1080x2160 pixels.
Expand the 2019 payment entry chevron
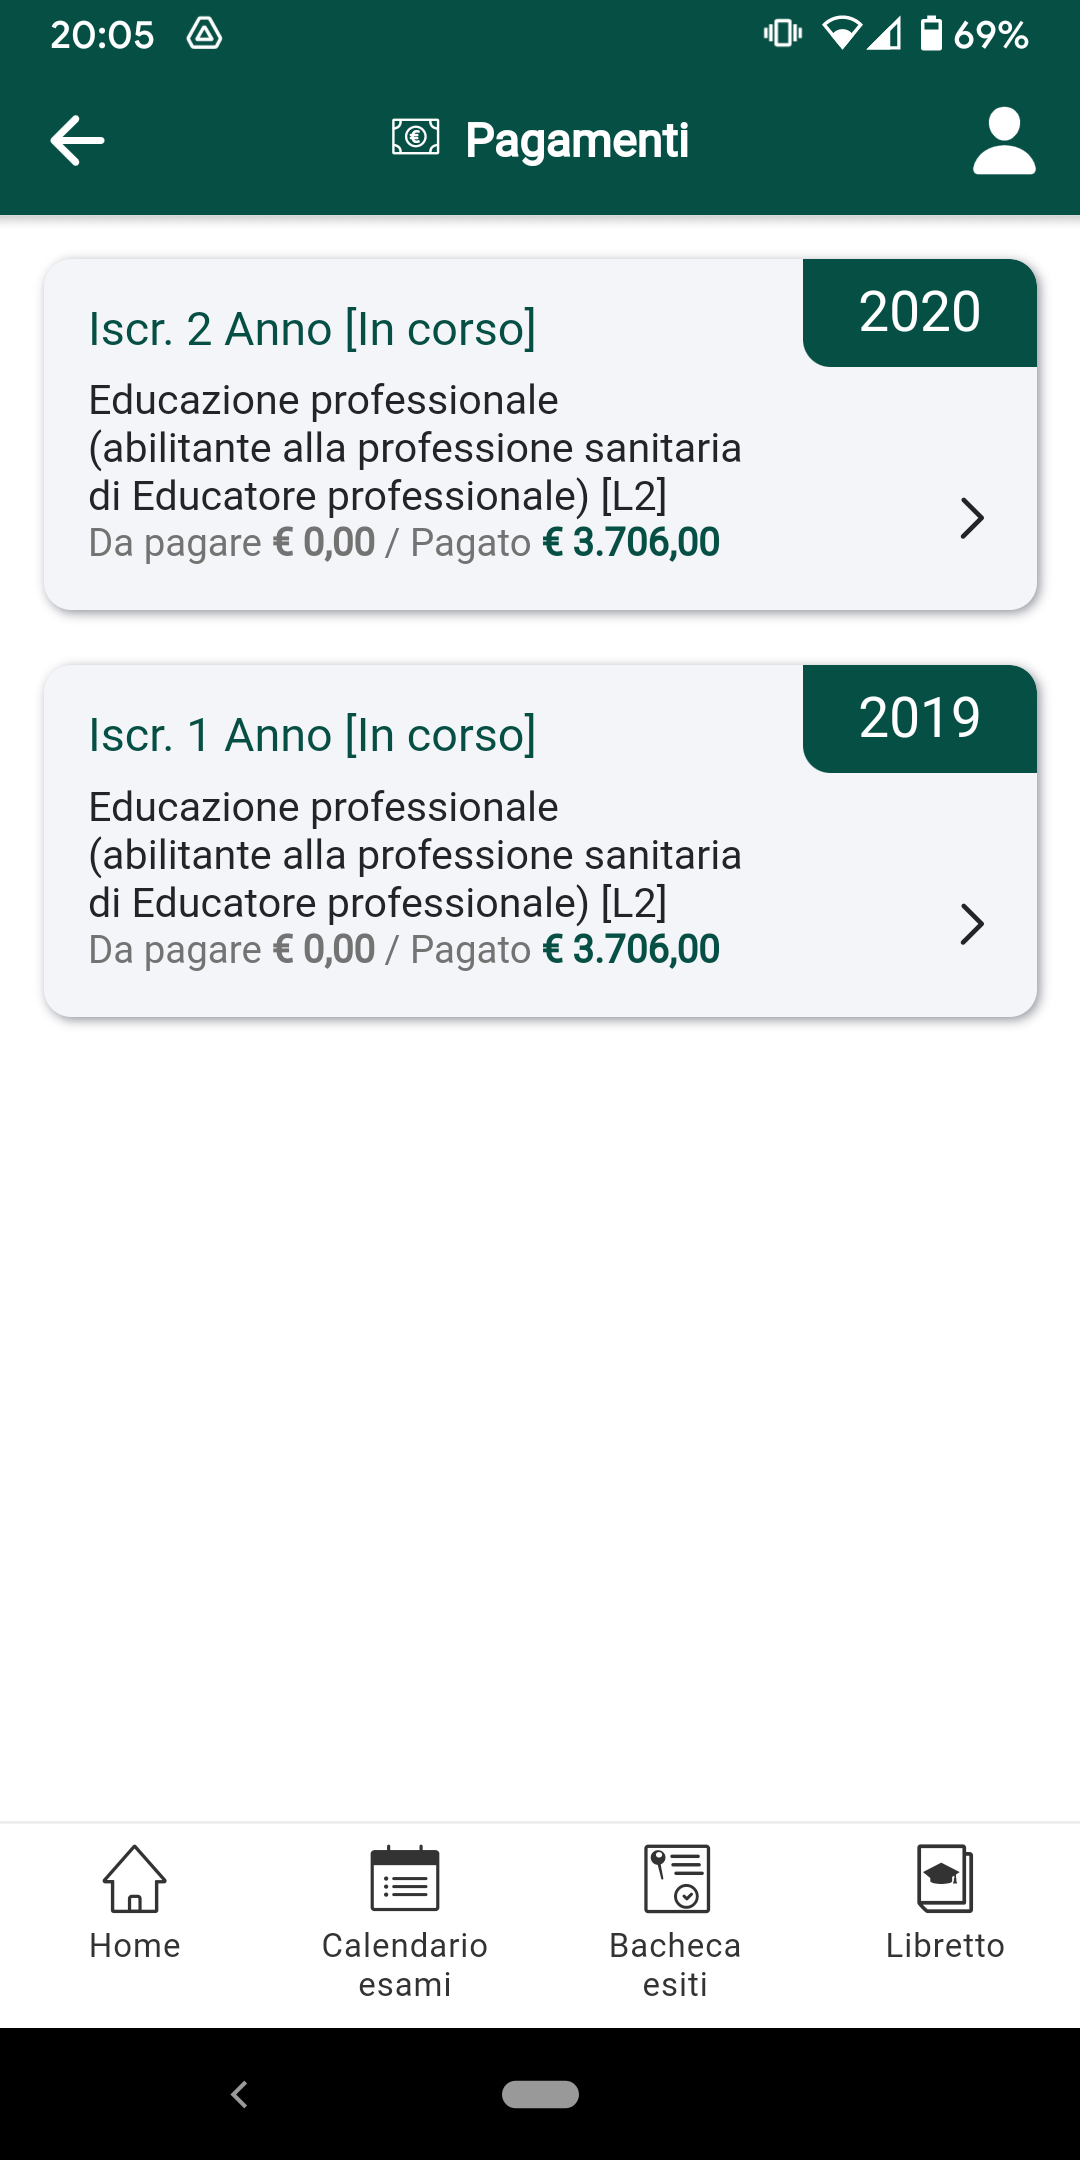point(972,924)
